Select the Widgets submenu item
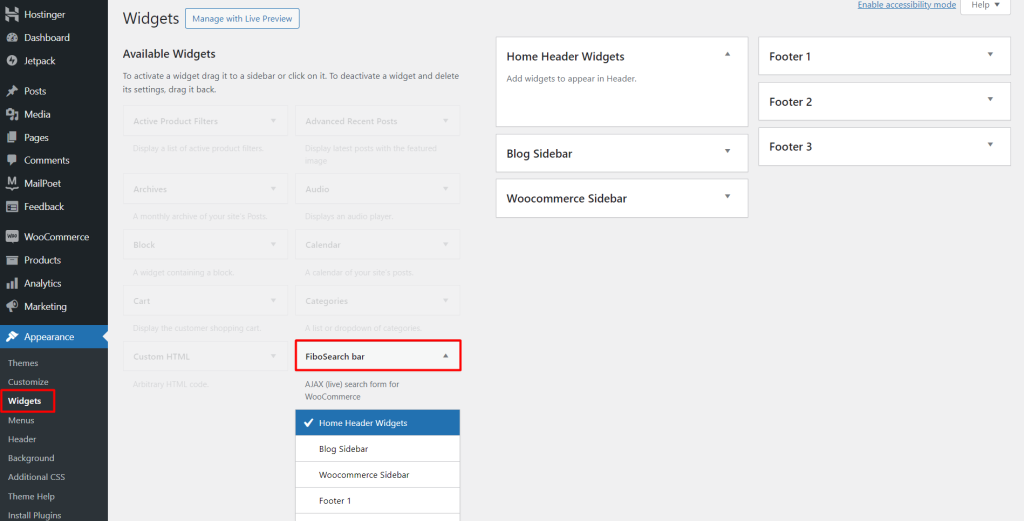Viewport: 1024px width, 521px height. point(24,401)
